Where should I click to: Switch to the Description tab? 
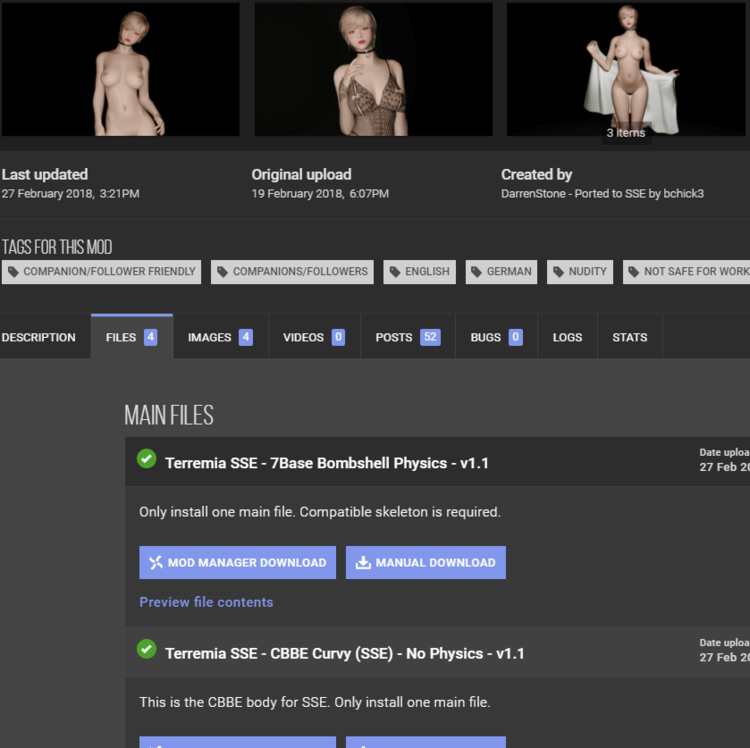pyautogui.click(x=45, y=337)
